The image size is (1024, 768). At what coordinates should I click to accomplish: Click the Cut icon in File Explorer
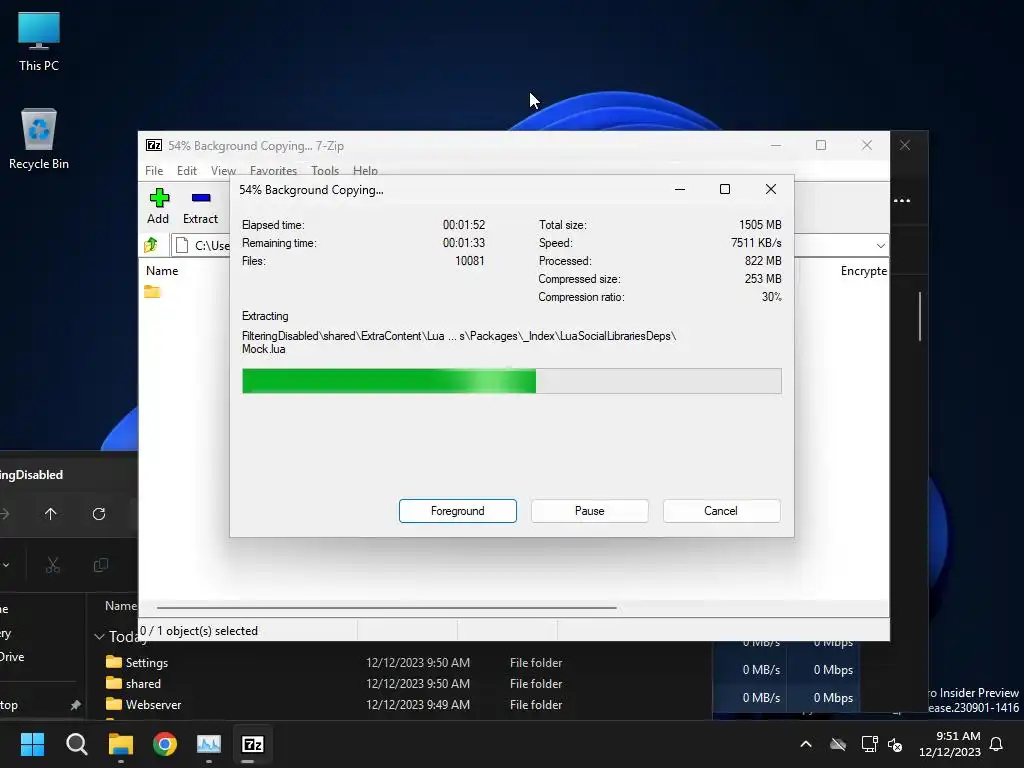[x=53, y=565]
